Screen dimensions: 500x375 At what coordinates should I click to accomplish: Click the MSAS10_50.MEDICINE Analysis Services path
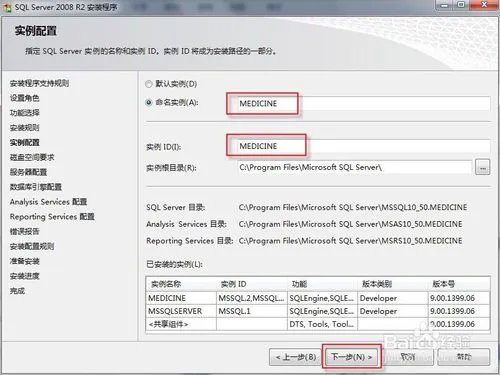coord(351,224)
